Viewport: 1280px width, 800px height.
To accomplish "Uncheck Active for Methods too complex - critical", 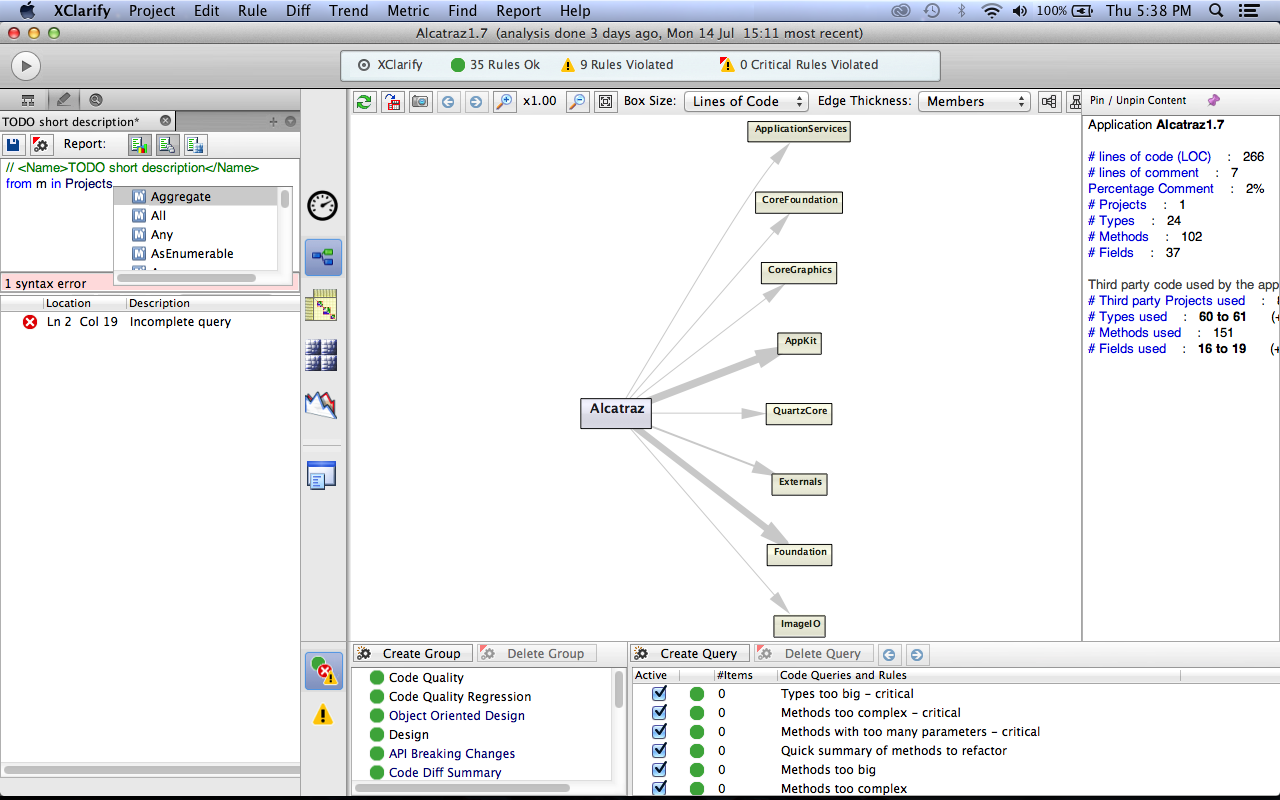I will 659,712.
